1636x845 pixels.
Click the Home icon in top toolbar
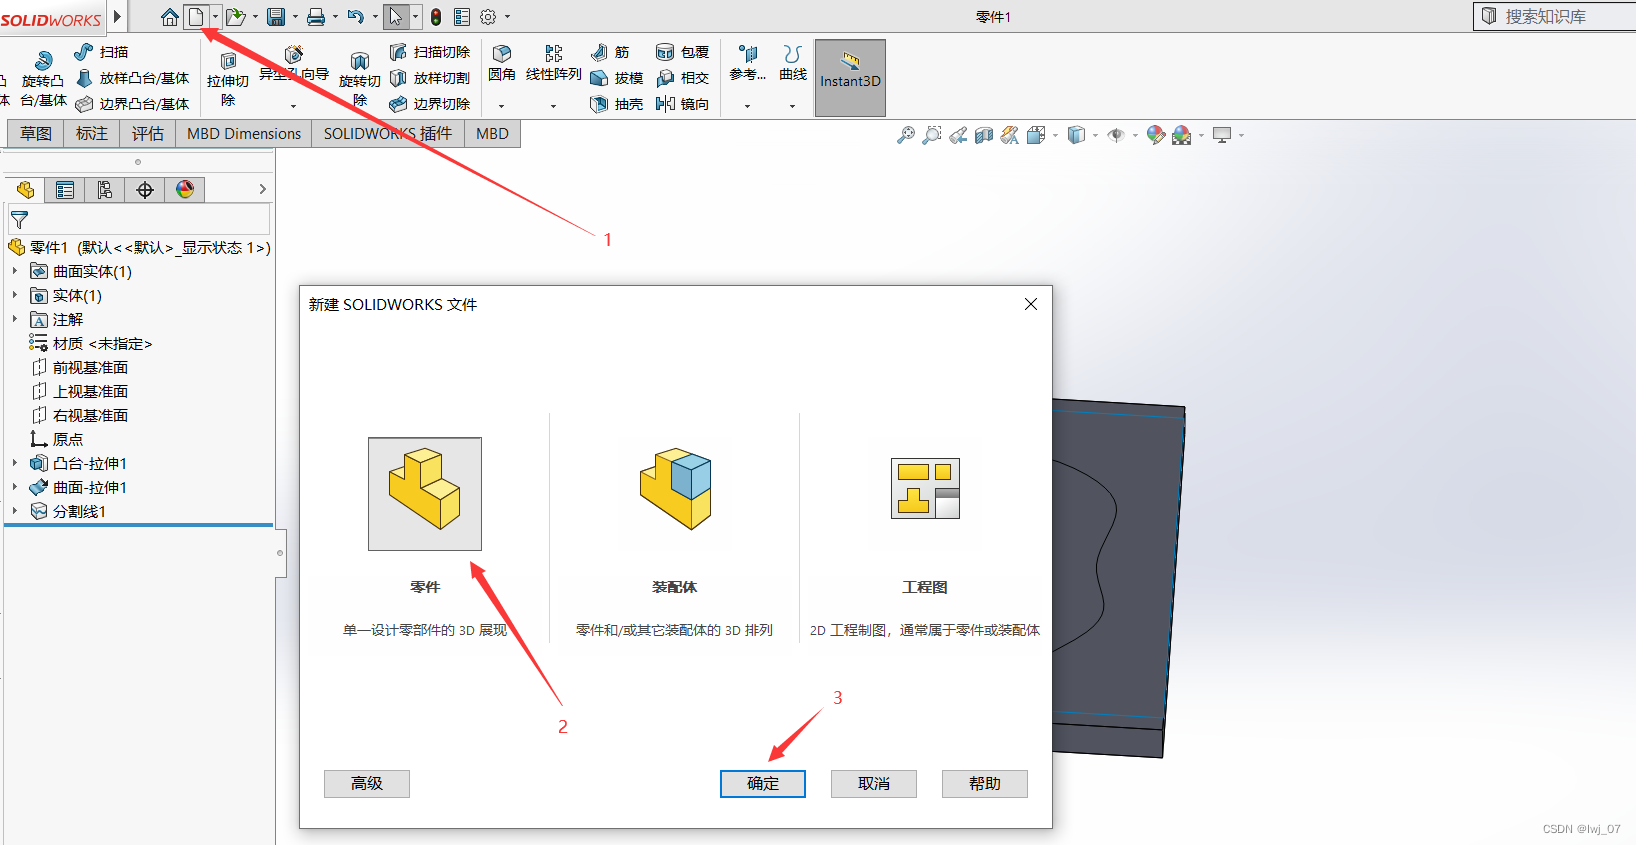170,16
